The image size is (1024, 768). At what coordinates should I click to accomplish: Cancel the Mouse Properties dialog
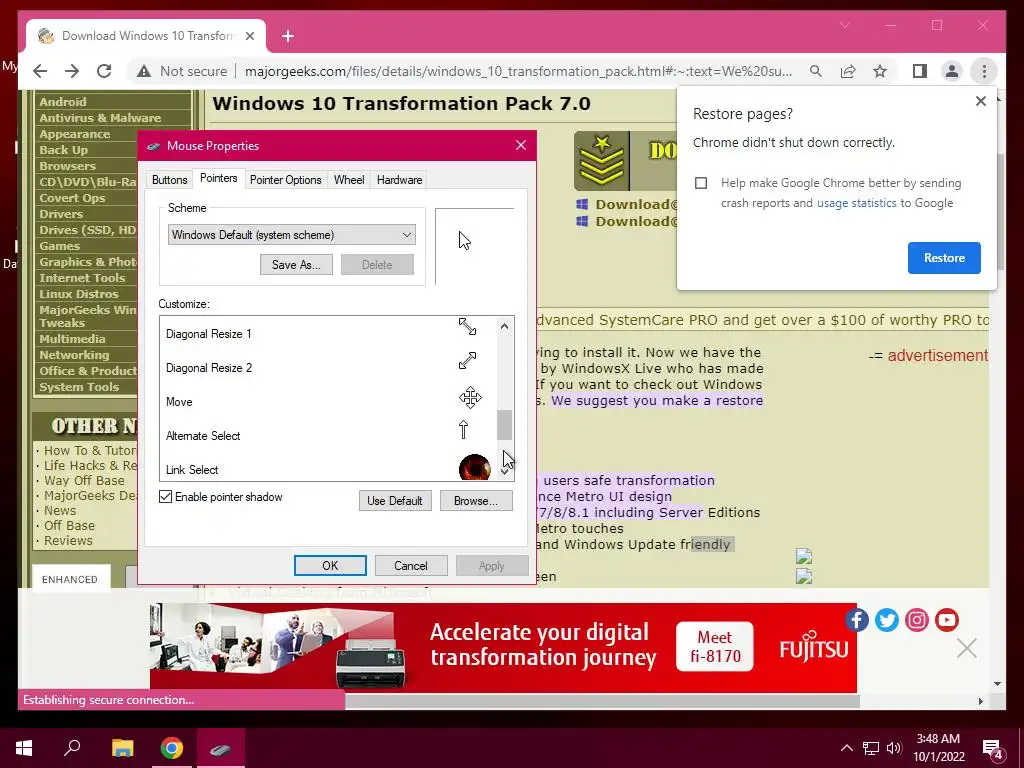[411, 566]
